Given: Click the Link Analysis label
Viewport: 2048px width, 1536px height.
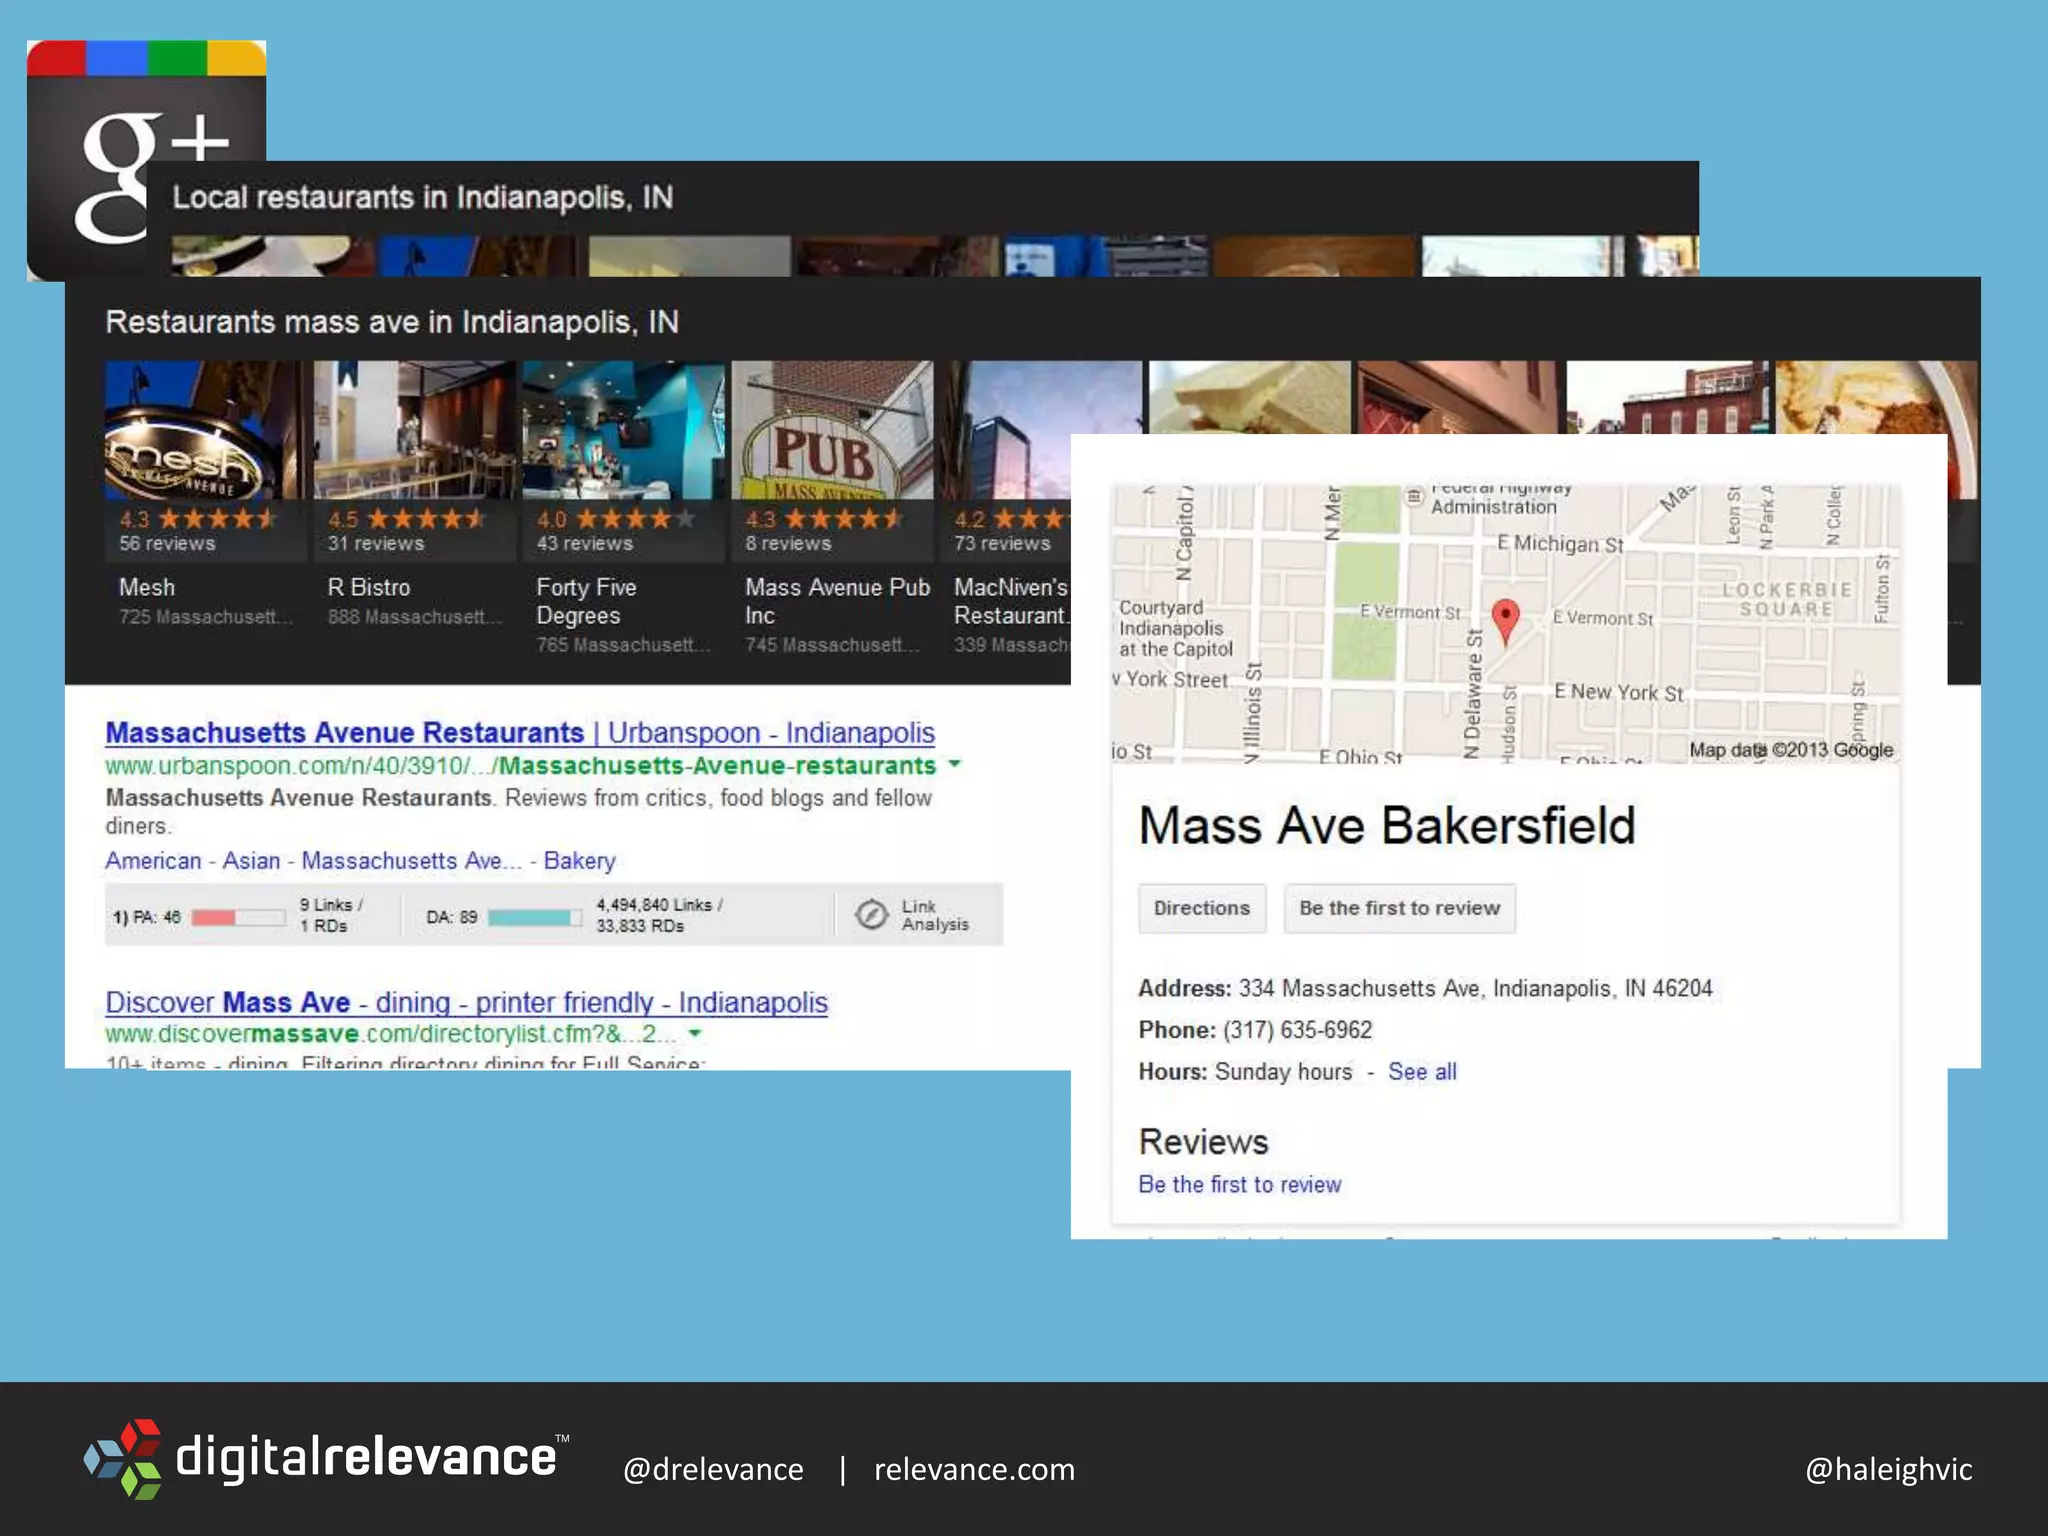Looking at the screenshot, I should (x=935, y=915).
